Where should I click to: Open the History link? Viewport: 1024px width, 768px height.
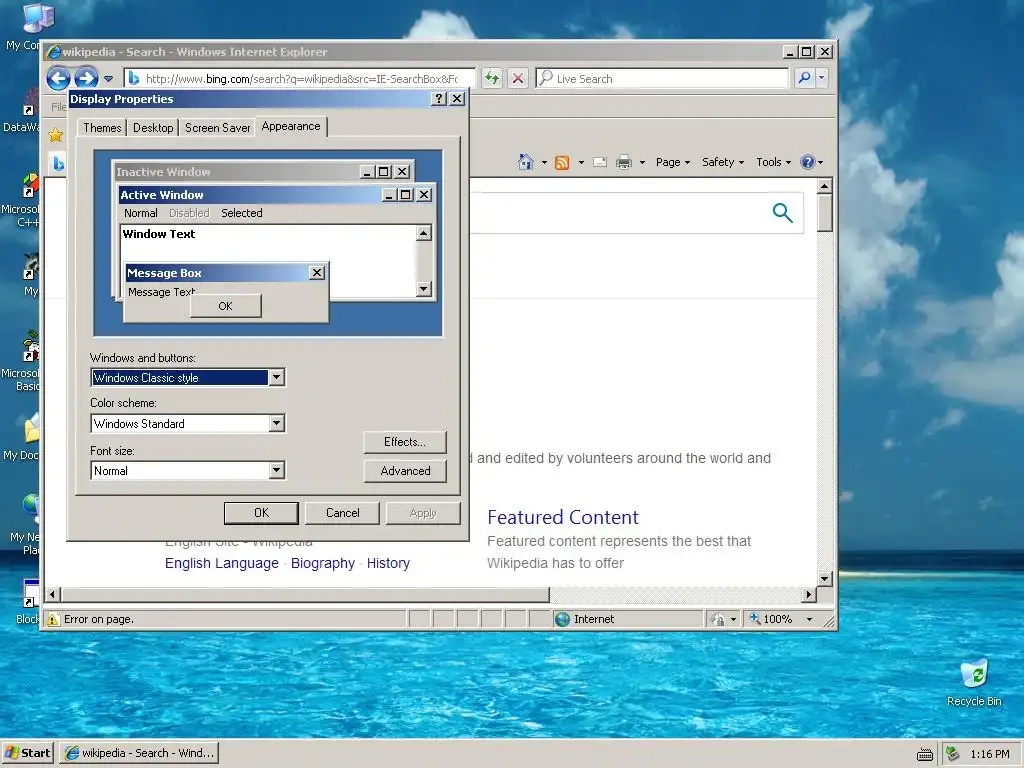[x=388, y=563]
